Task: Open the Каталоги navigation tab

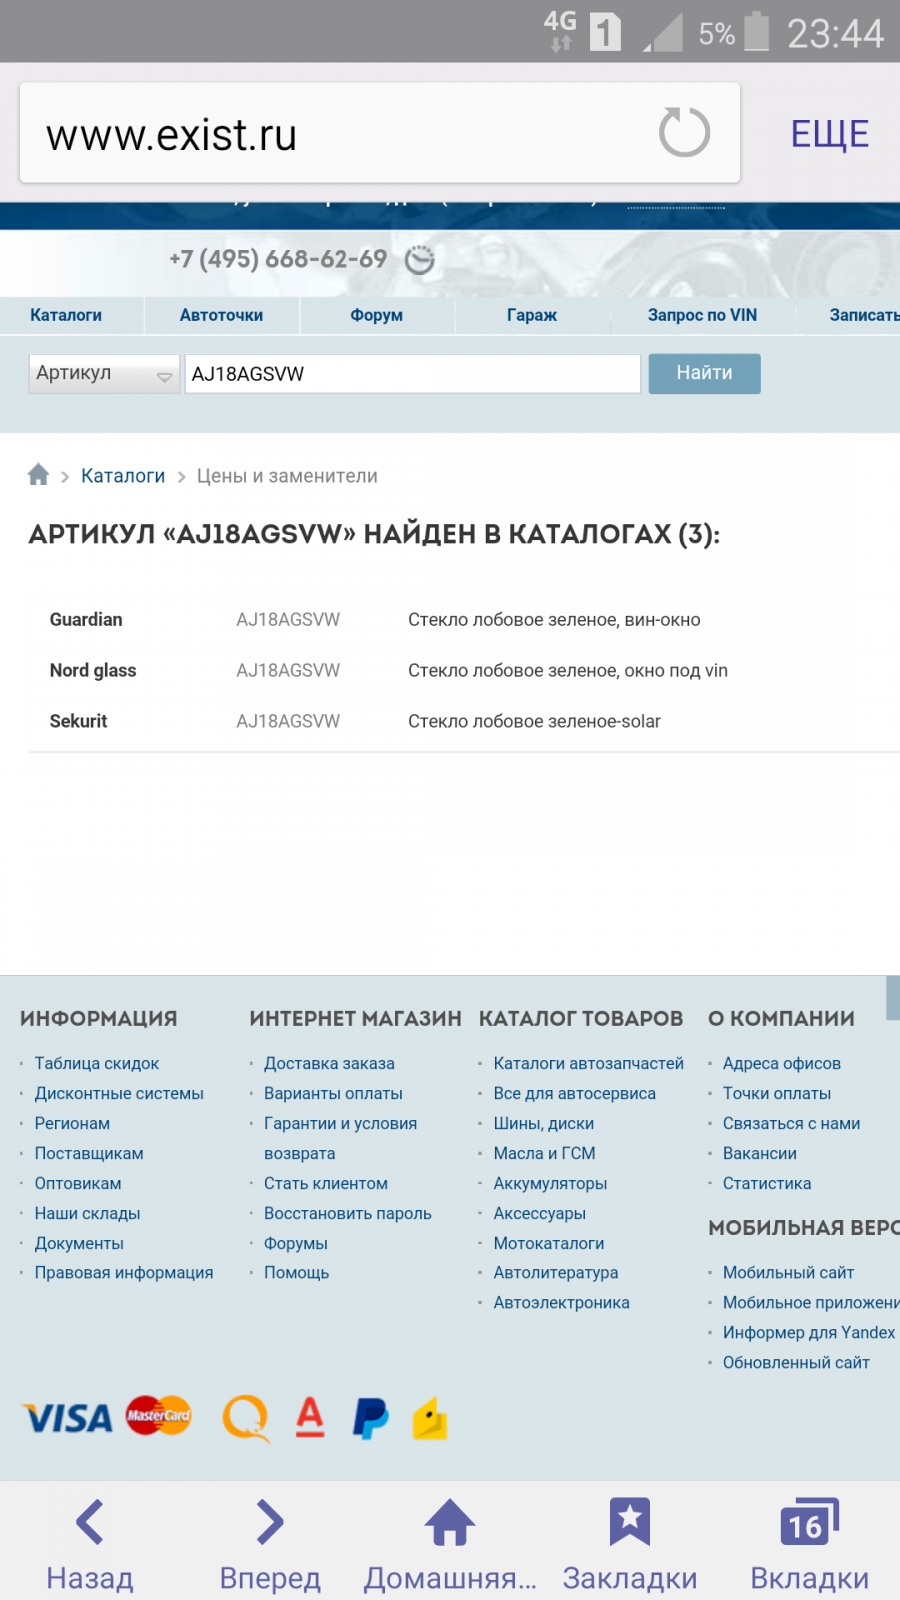Action: click(66, 315)
